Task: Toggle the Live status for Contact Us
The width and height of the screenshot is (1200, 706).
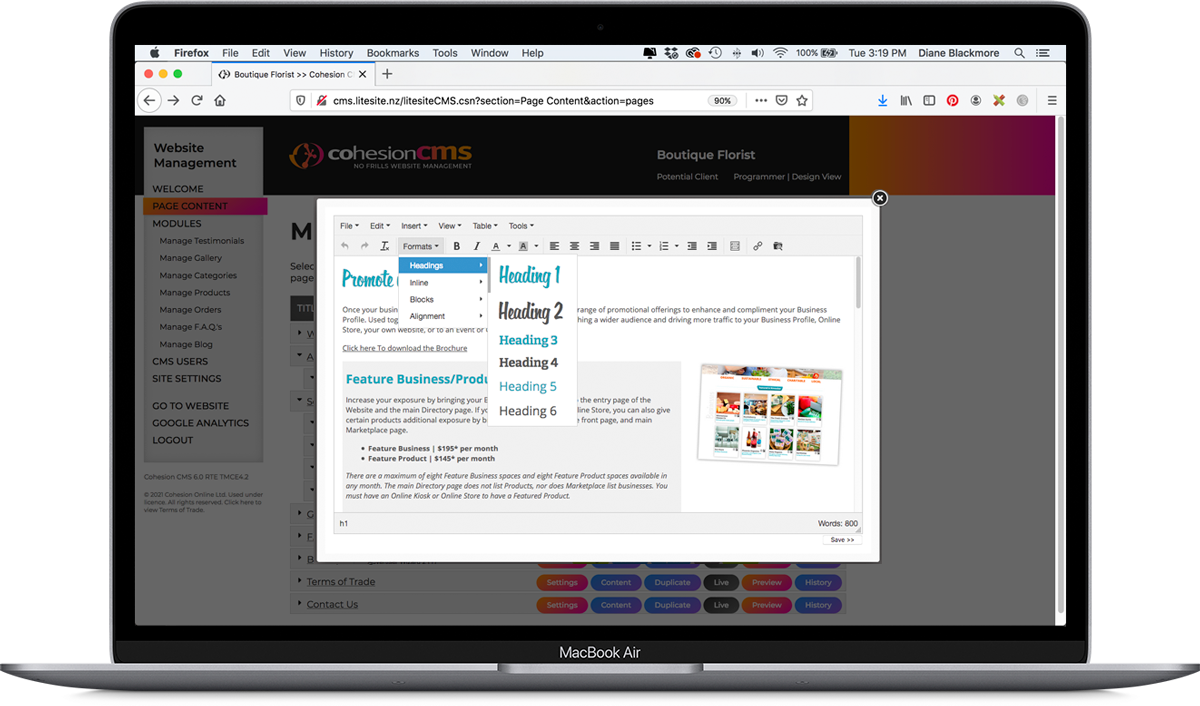Action: (721, 605)
